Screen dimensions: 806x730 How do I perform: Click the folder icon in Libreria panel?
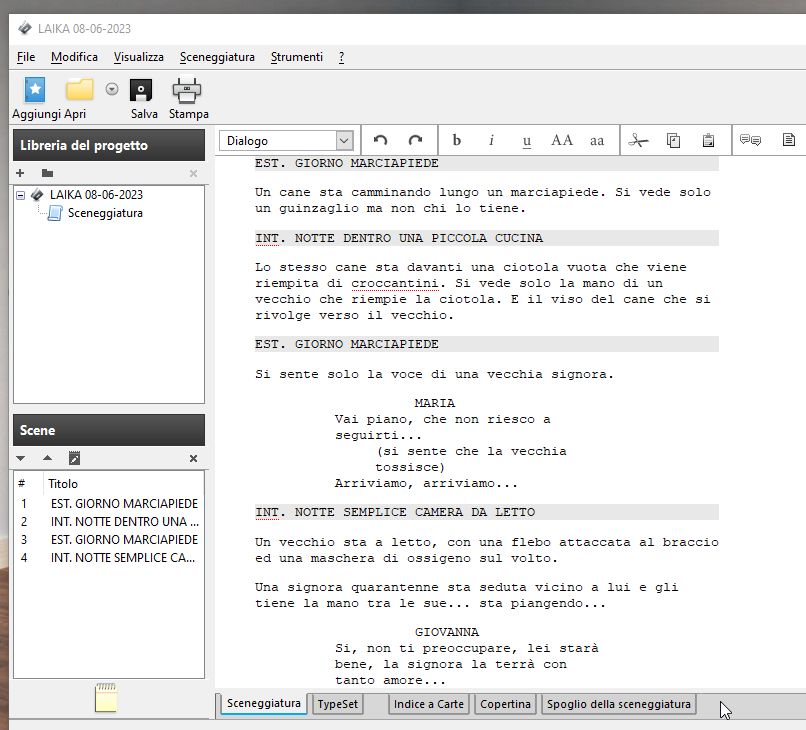47,173
